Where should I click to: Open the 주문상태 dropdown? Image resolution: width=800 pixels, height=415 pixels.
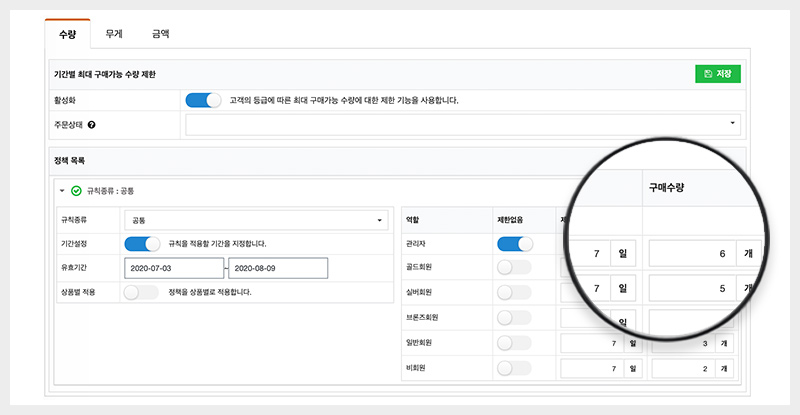click(463, 125)
